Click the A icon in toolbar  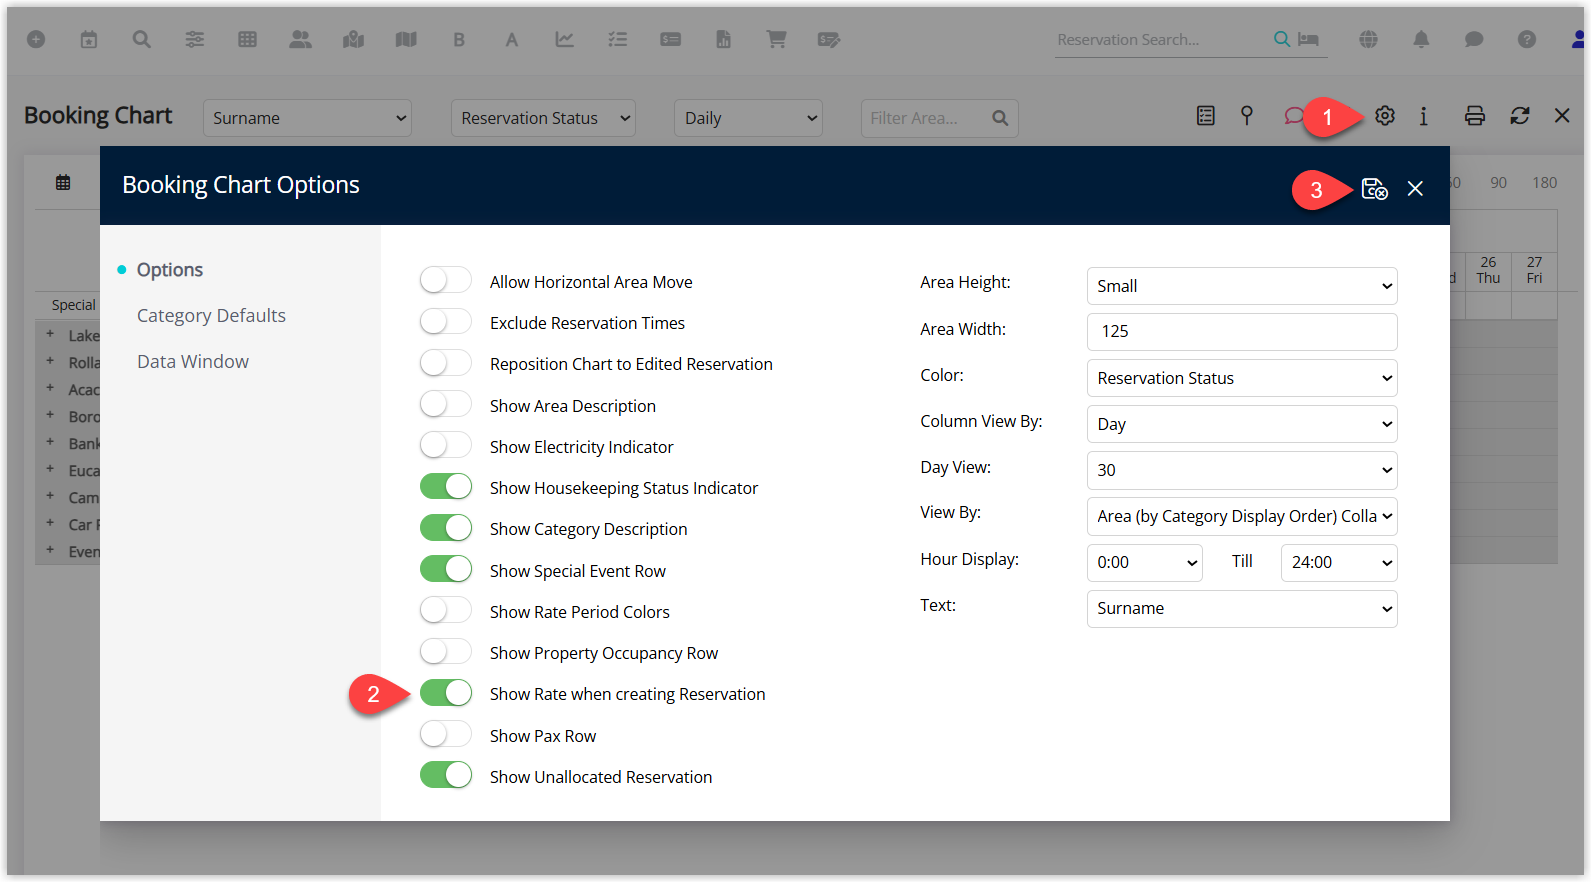[x=512, y=40]
